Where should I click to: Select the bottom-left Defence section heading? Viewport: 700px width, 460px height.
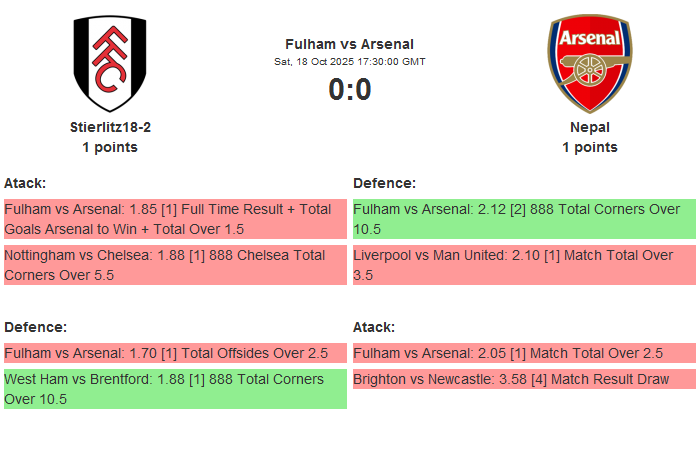pos(35,327)
